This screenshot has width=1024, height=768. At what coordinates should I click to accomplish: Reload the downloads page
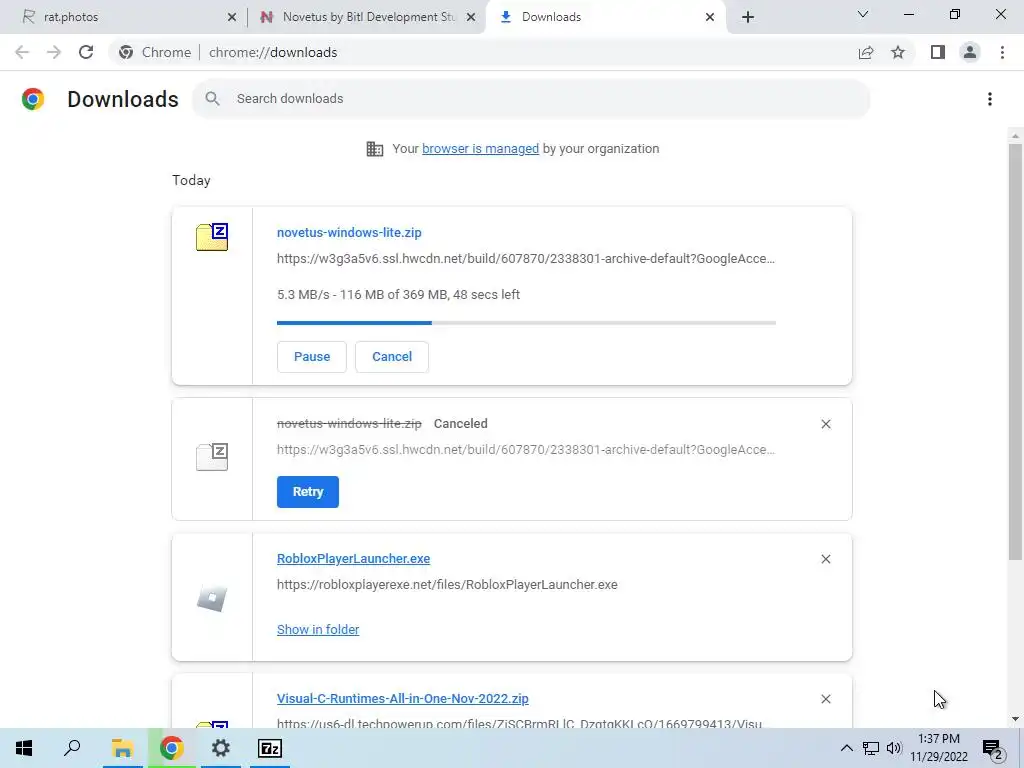pyautogui.click(x=86, y=52)
